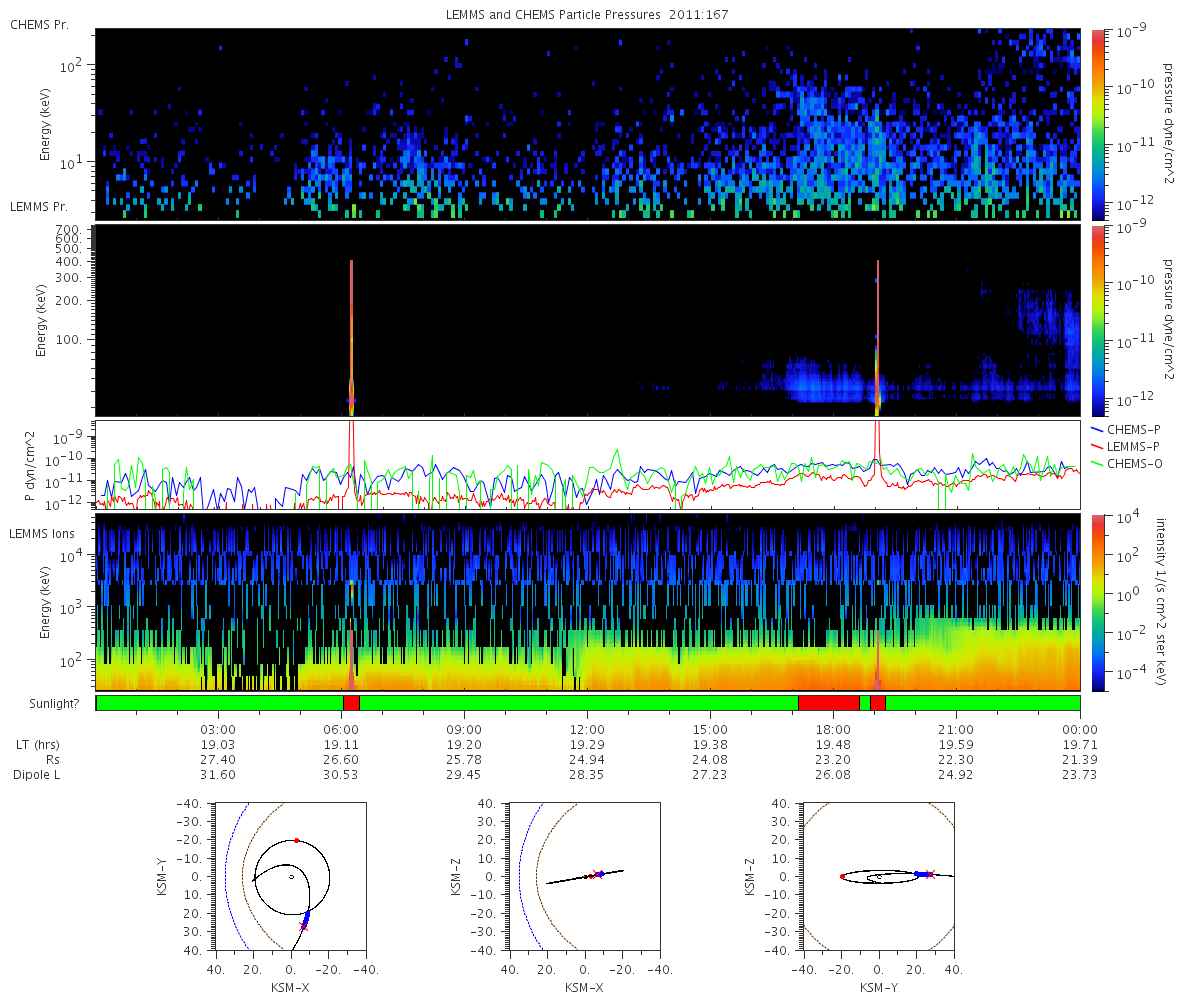
Task: Click the LEMMS Ions intensity color bar
Action: [x=1097, y=602]
